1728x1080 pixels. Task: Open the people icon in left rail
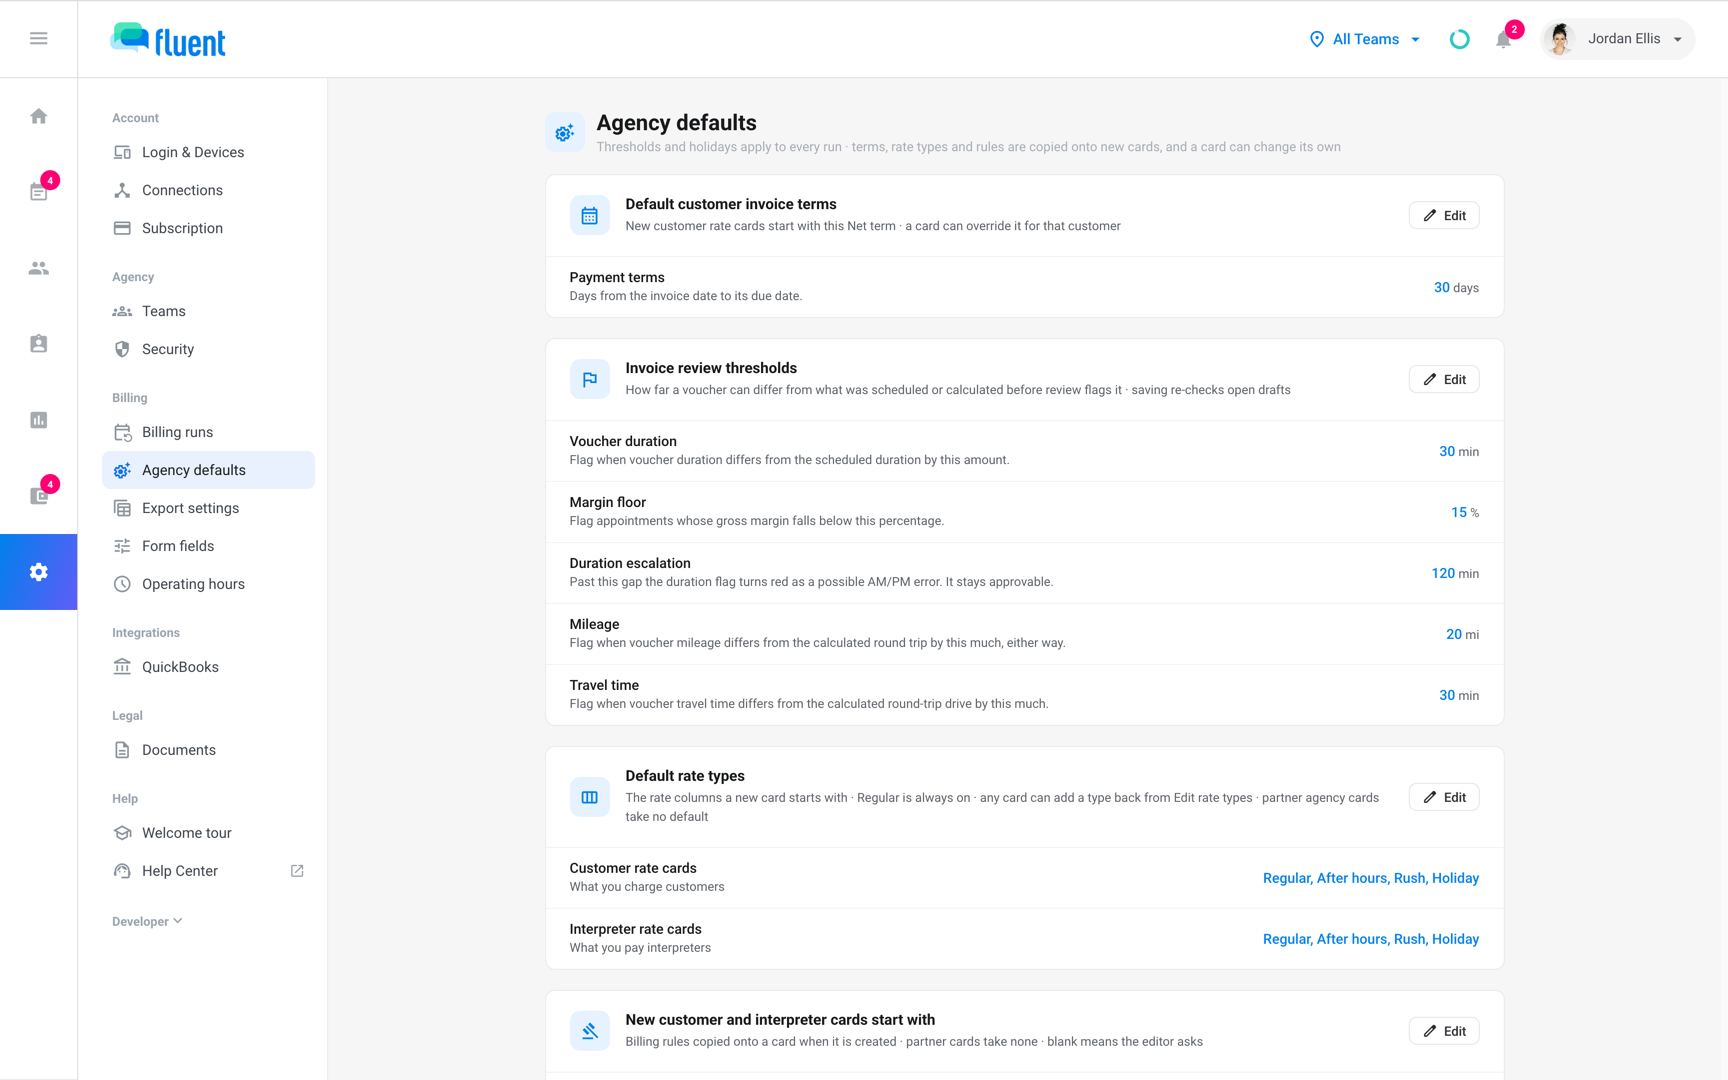click(x=38, y=268)
